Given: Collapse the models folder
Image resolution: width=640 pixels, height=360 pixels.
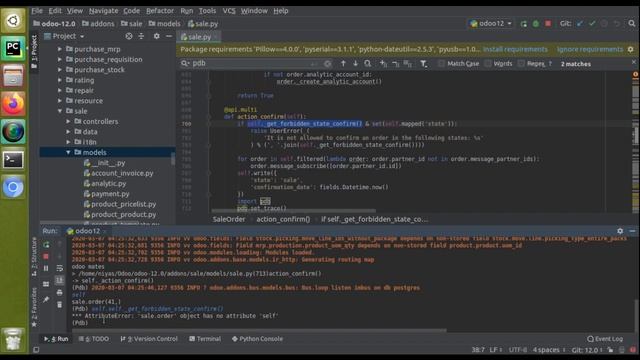Looking at the screenshot, I should click(x=69, y=152).
